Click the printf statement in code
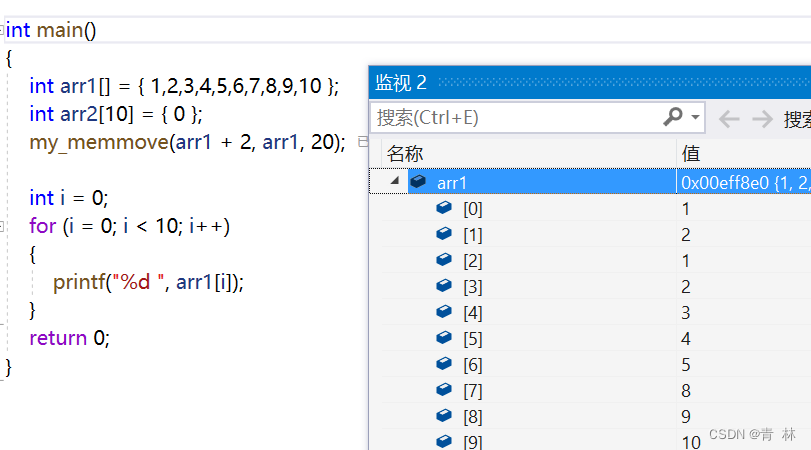The width and height of the screenshot is (811, 450). 148,282
